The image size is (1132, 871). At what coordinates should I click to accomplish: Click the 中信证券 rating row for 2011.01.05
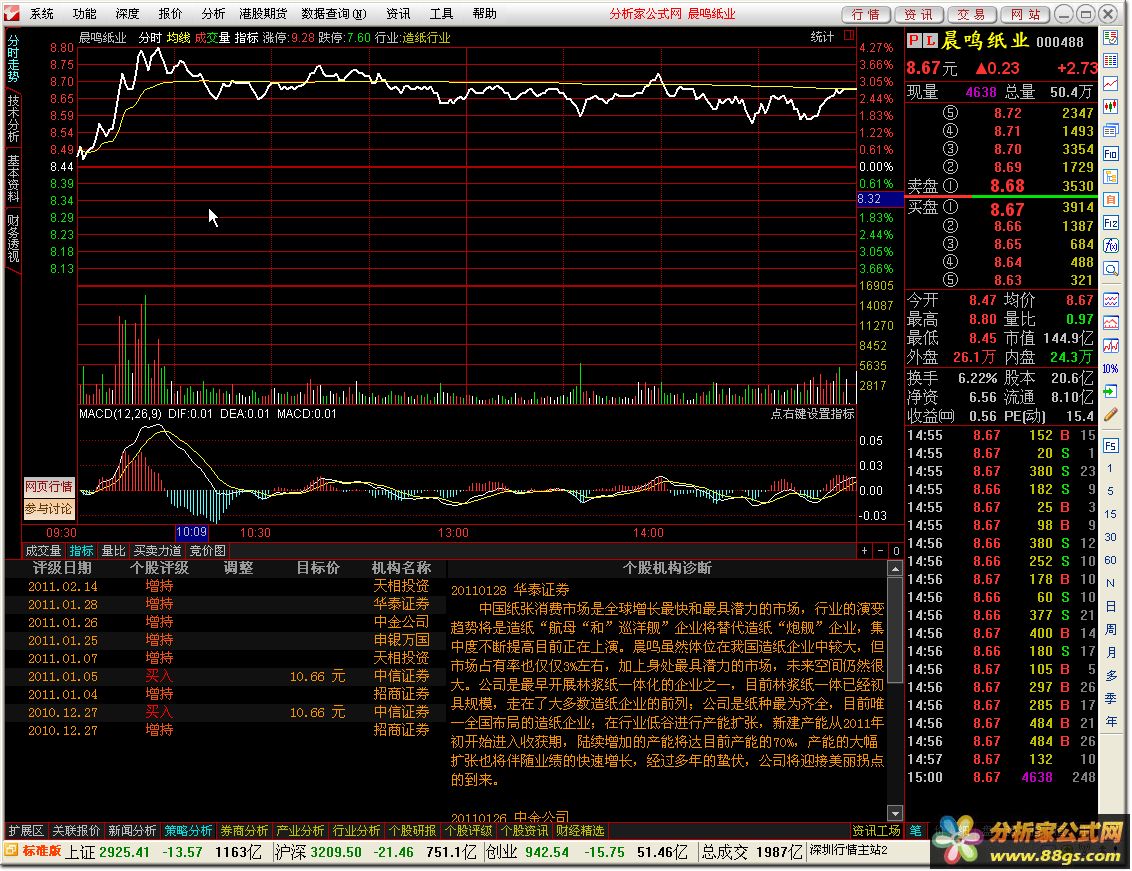[227, 677]
